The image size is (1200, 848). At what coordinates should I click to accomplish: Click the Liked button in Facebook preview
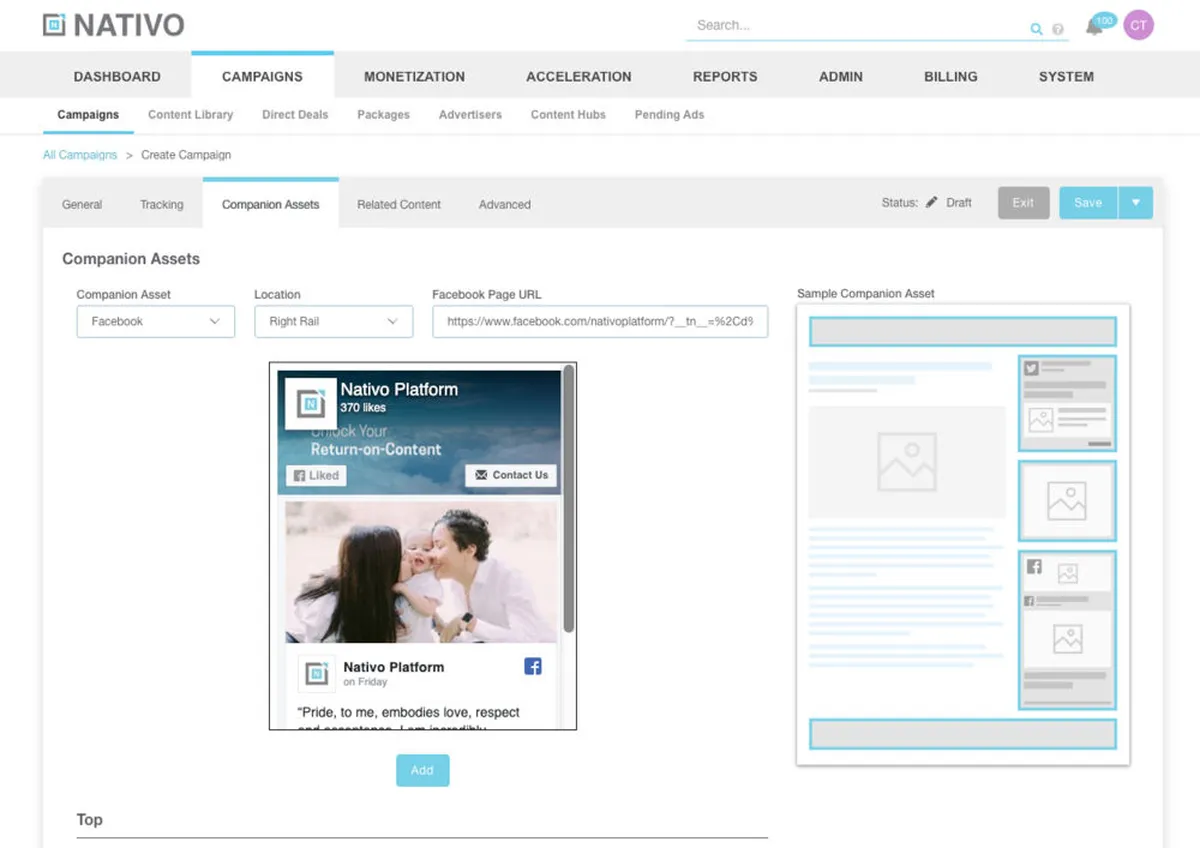click(x=316, y=476)
